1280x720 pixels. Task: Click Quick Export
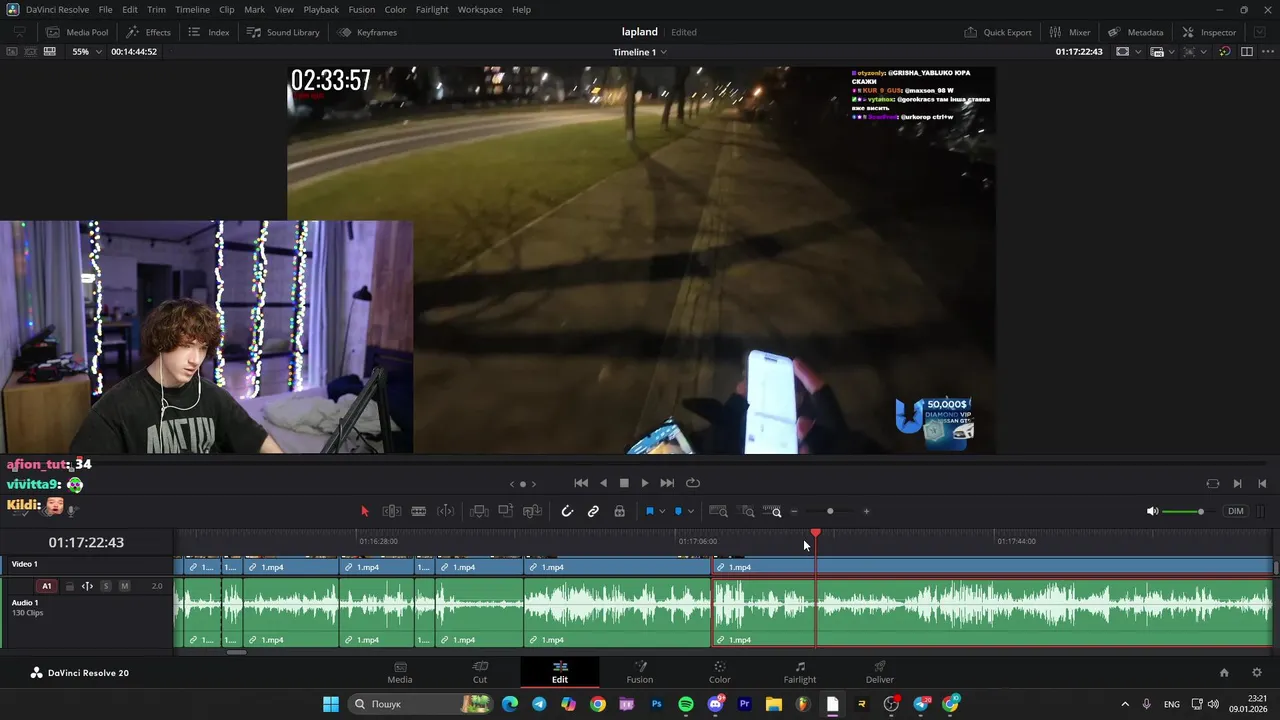[x=997, y=32]
